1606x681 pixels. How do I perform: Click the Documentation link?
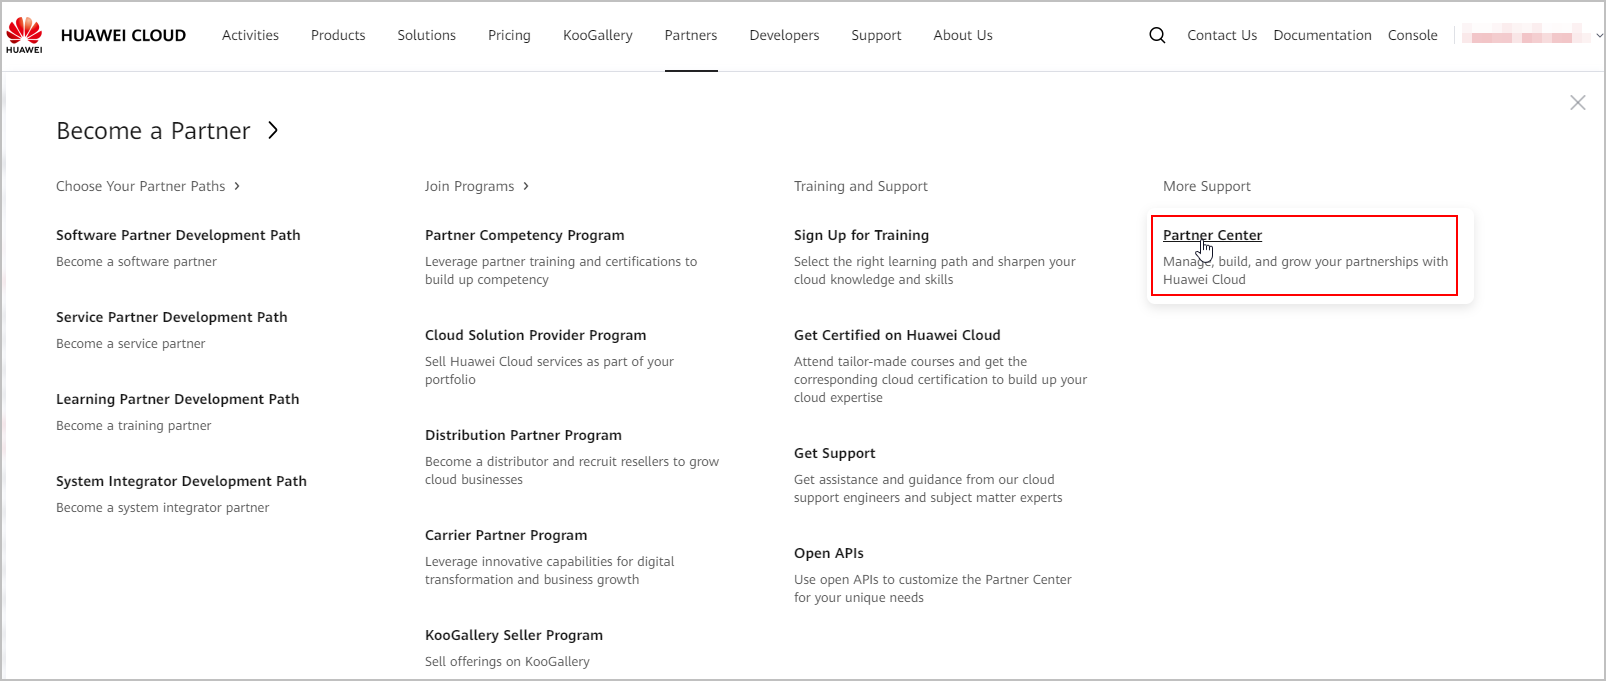(x=1322, y=35)
